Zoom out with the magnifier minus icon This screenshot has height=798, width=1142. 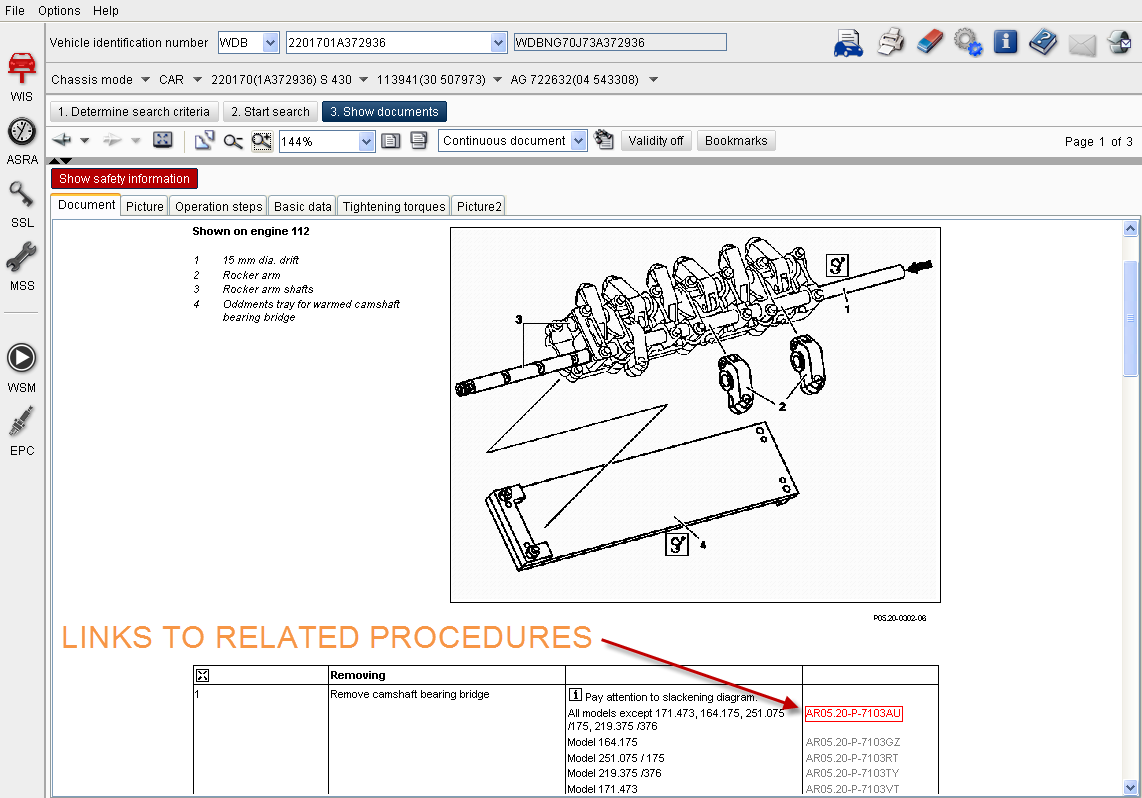pos(233,141)
